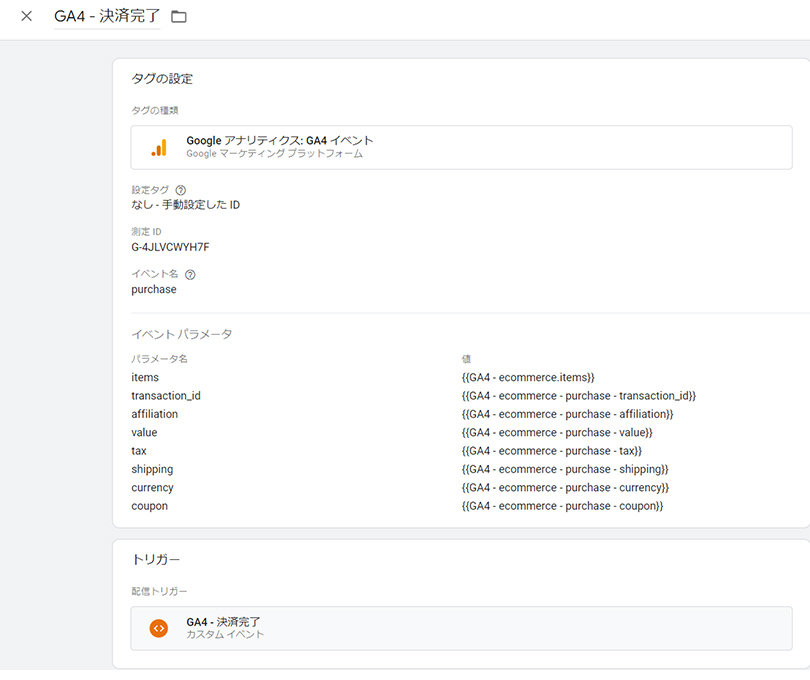
Task: Click the purchase - transaction_id variable value
Action: tap(579, 396)
